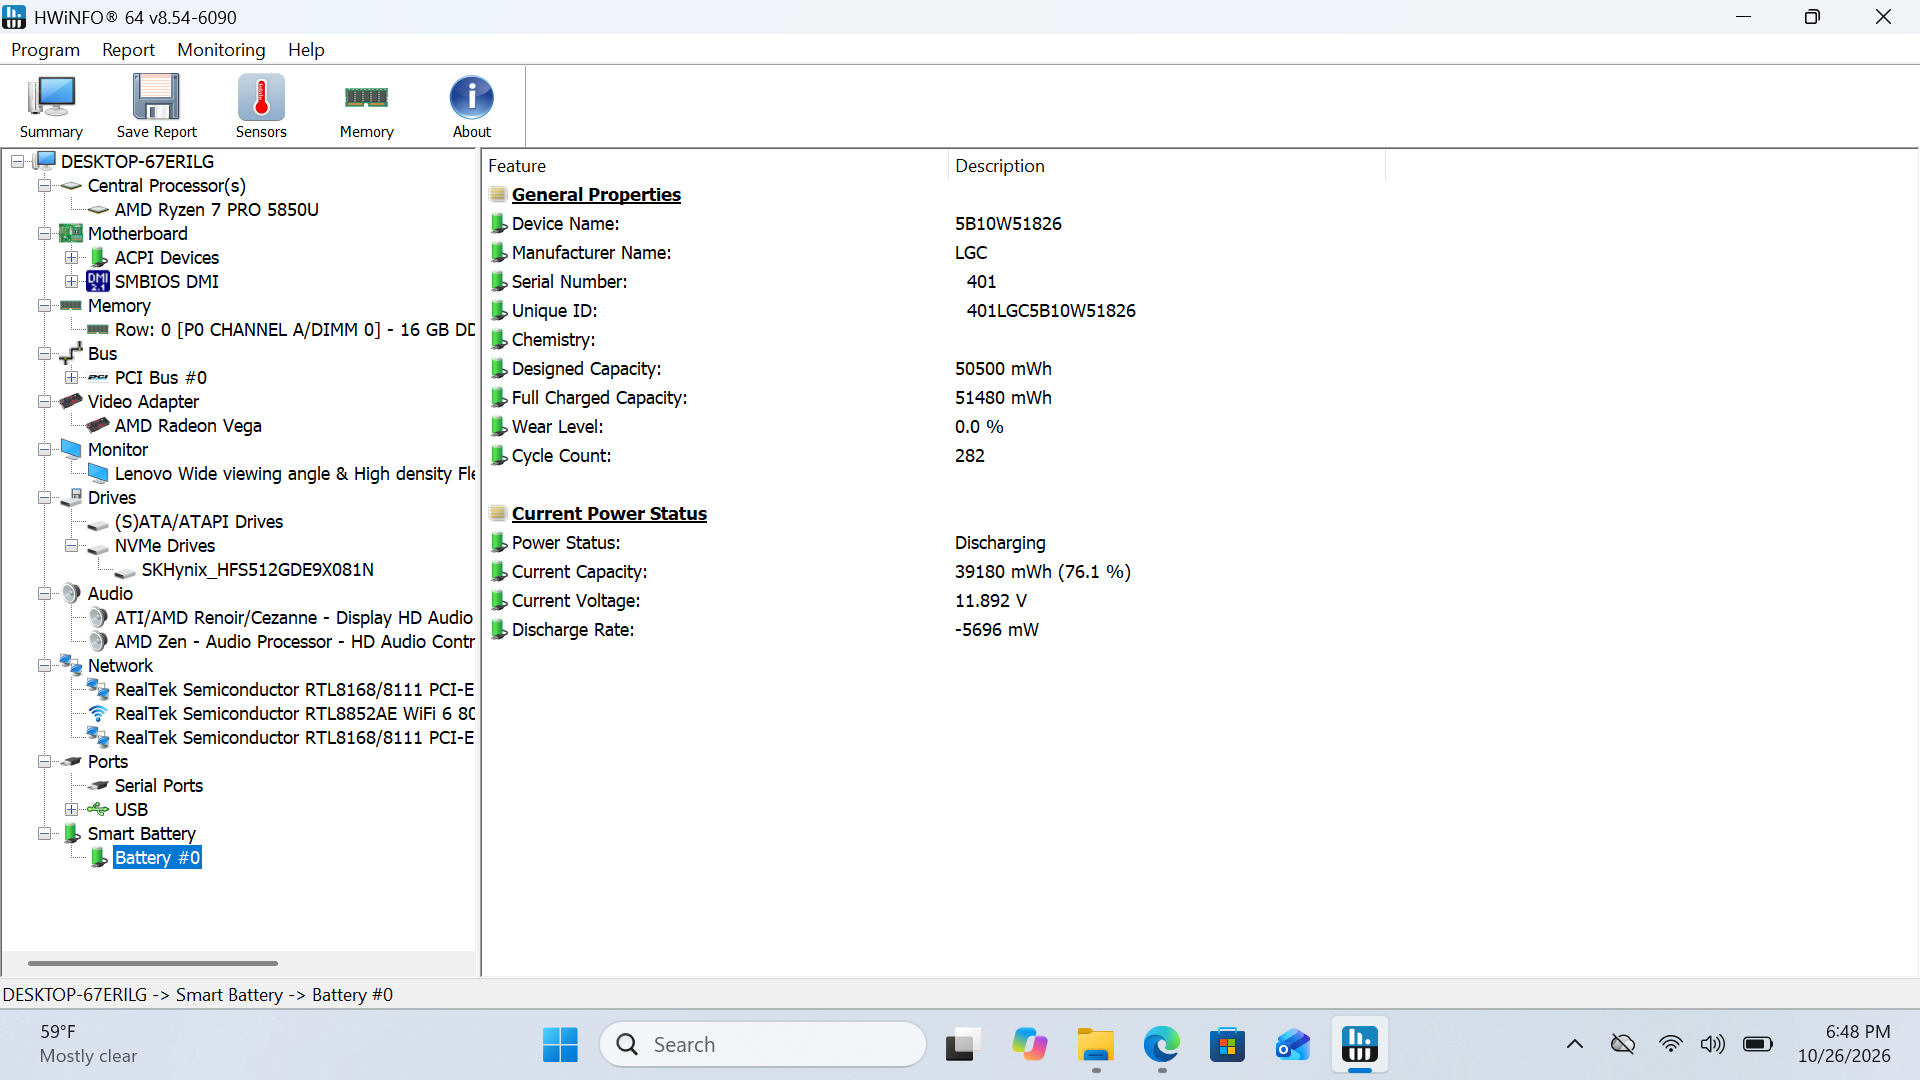Open Microsoft Store from the taskbar

click(1227, 1045)
